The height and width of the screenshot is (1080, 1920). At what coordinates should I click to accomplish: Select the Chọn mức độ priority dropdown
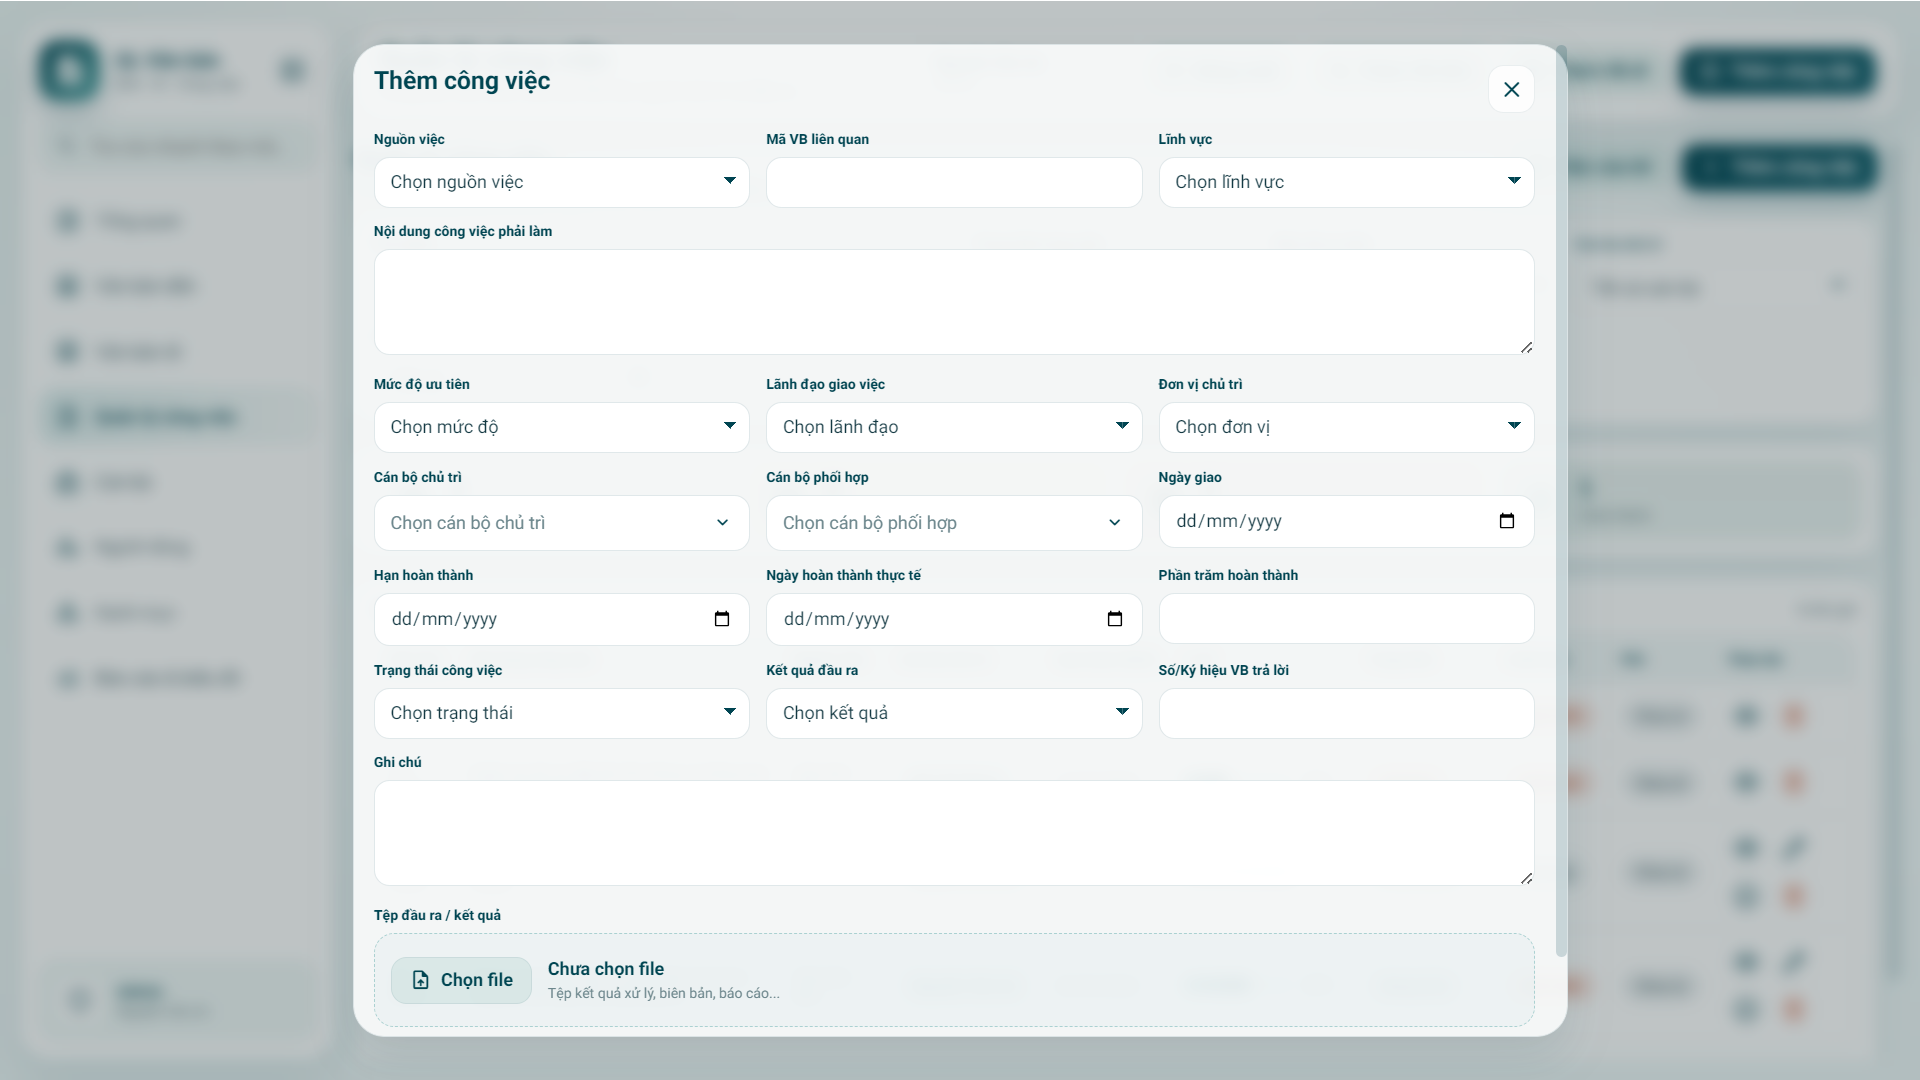coord(561,427)
